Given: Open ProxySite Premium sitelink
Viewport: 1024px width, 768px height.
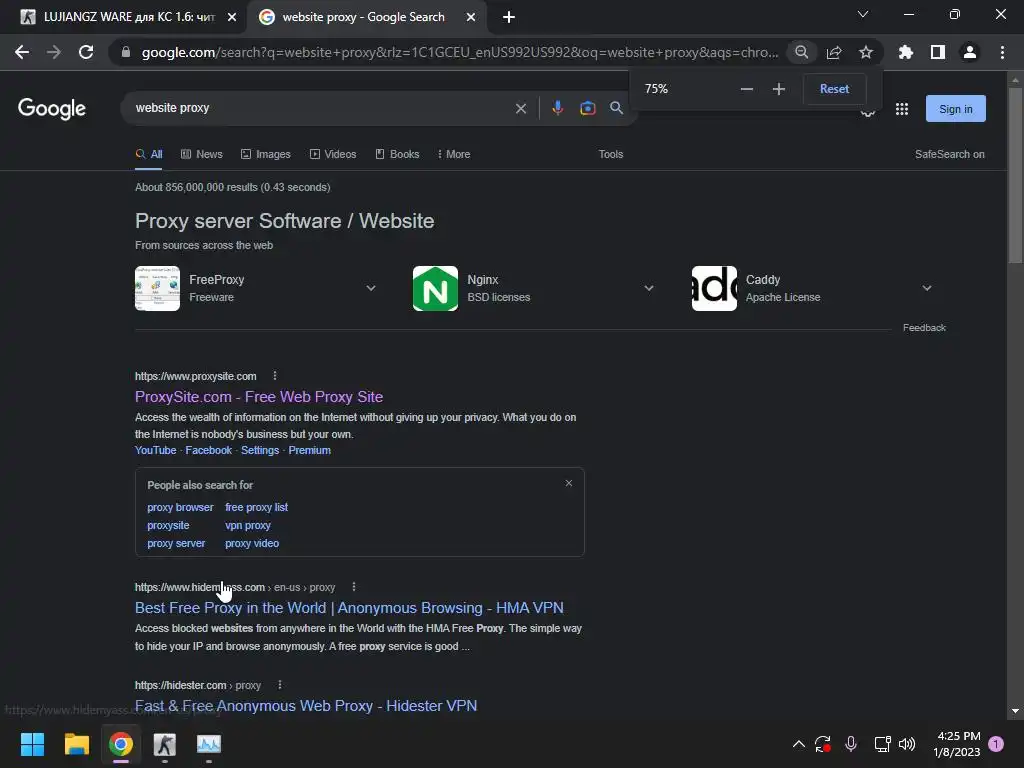Looking at the screenshot, I should [x=310, y=450].
